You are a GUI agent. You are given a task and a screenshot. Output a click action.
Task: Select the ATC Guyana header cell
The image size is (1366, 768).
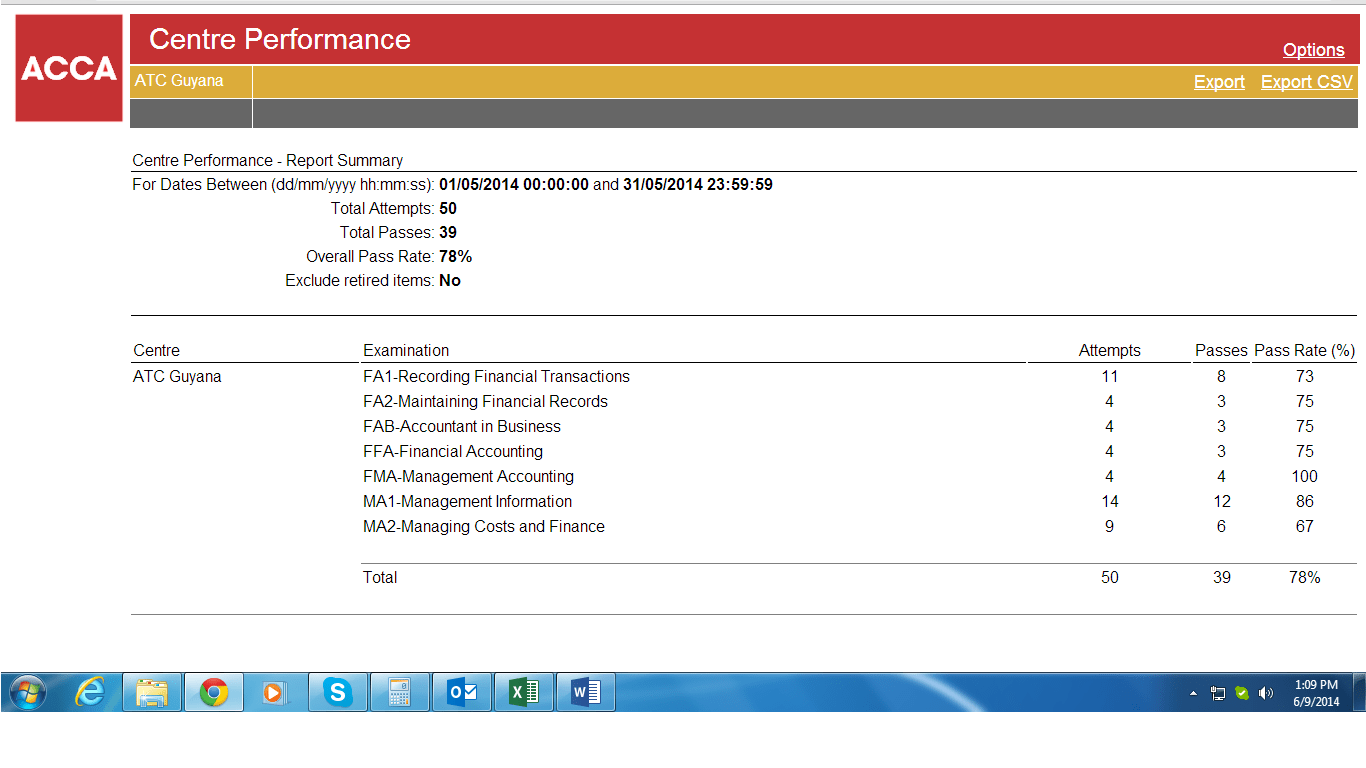coord(190,81)
